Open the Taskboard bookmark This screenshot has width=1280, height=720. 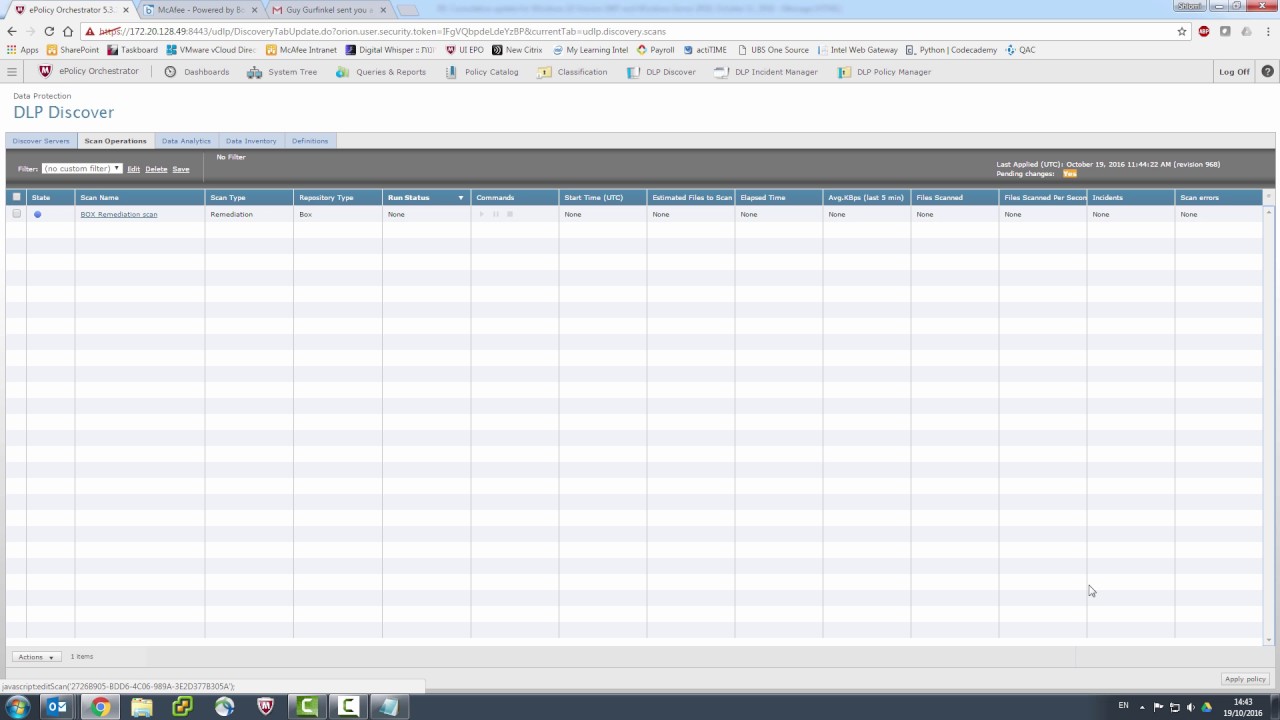[133, 50]
